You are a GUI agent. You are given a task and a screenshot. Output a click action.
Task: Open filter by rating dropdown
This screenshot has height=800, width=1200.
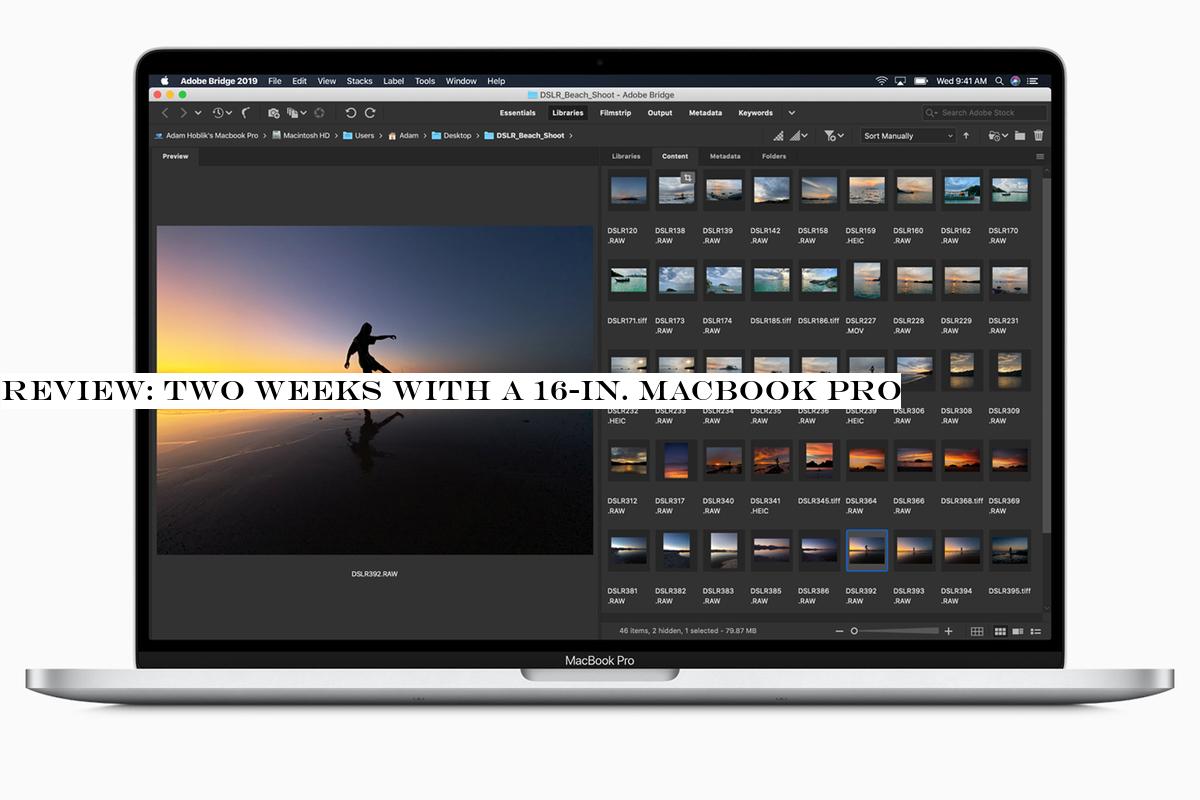point(834,136)
